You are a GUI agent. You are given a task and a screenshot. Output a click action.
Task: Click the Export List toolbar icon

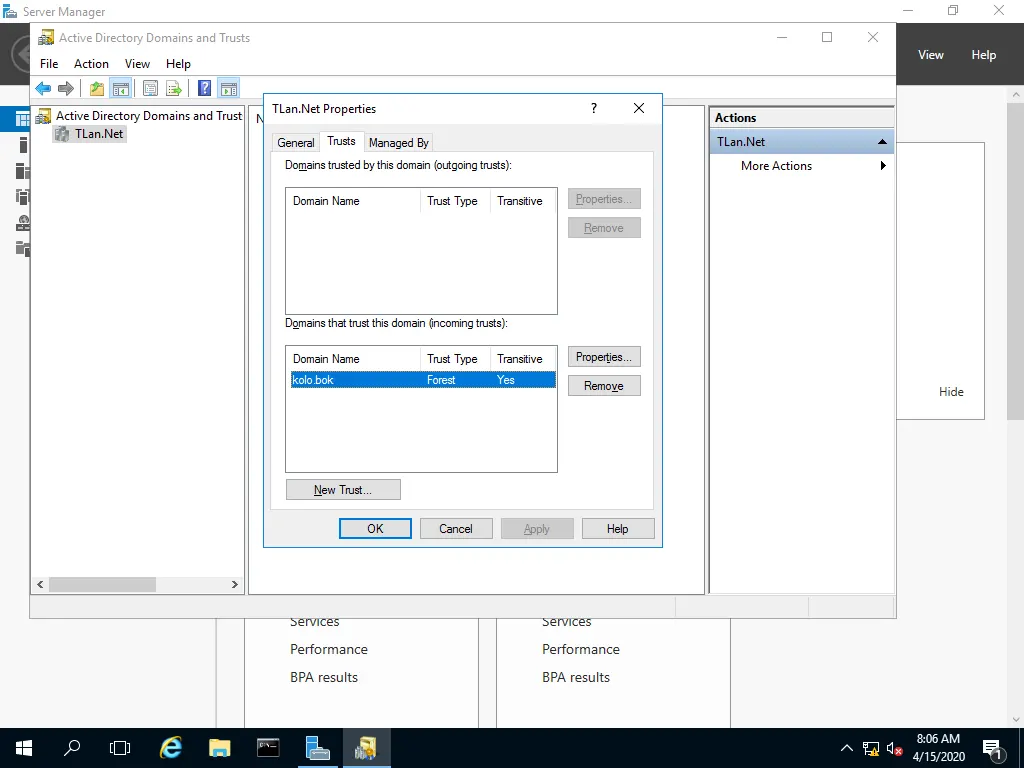tap(174, 88)
